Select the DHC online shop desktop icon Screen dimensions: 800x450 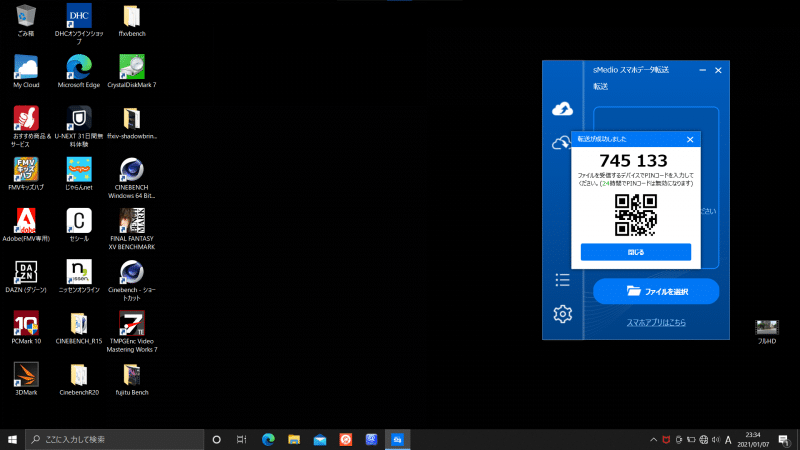pyautogui.click(x=79, y=24)
